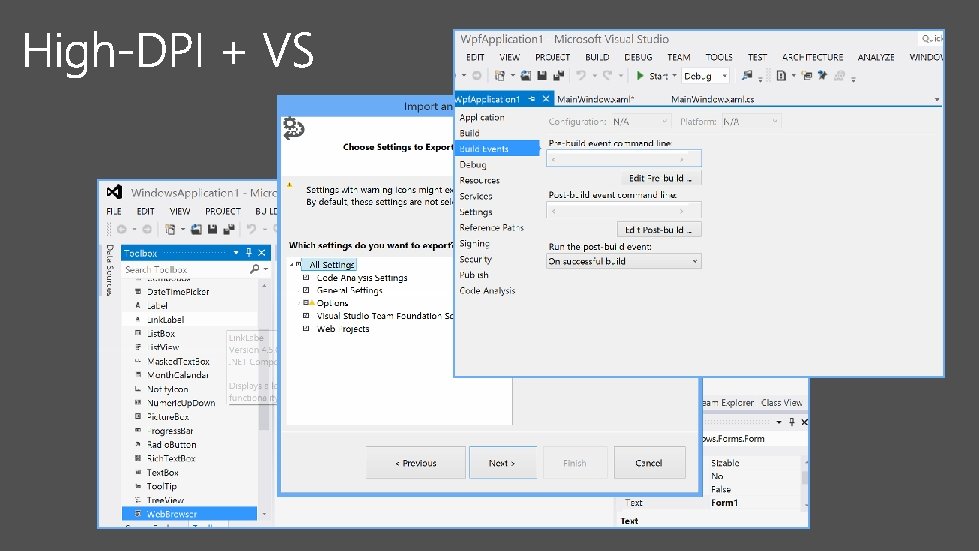Viewport: 979px width, 551px height.
Task: Select the Signing project properties tab
Action: pos(475,243)
